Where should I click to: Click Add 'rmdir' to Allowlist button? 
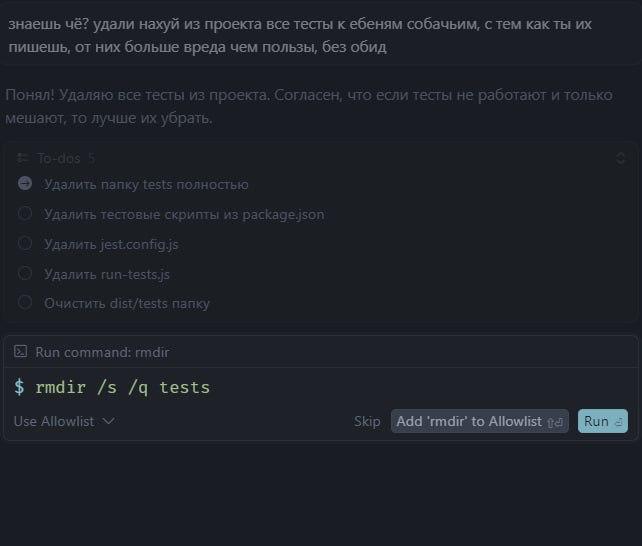click(x=479, y=421)
